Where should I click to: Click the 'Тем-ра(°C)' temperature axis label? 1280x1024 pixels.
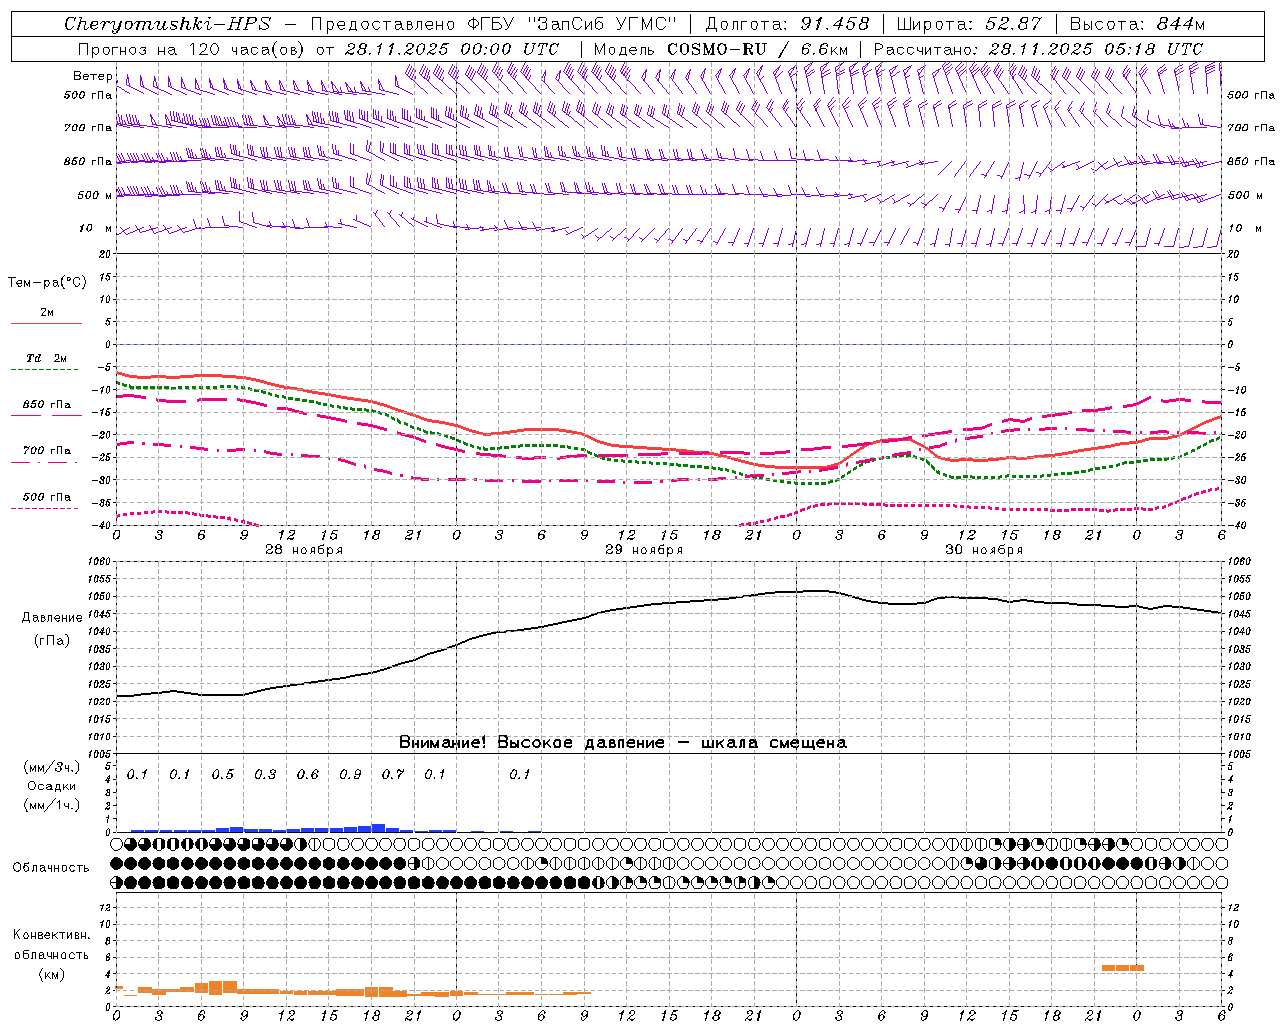pos(47,283)
